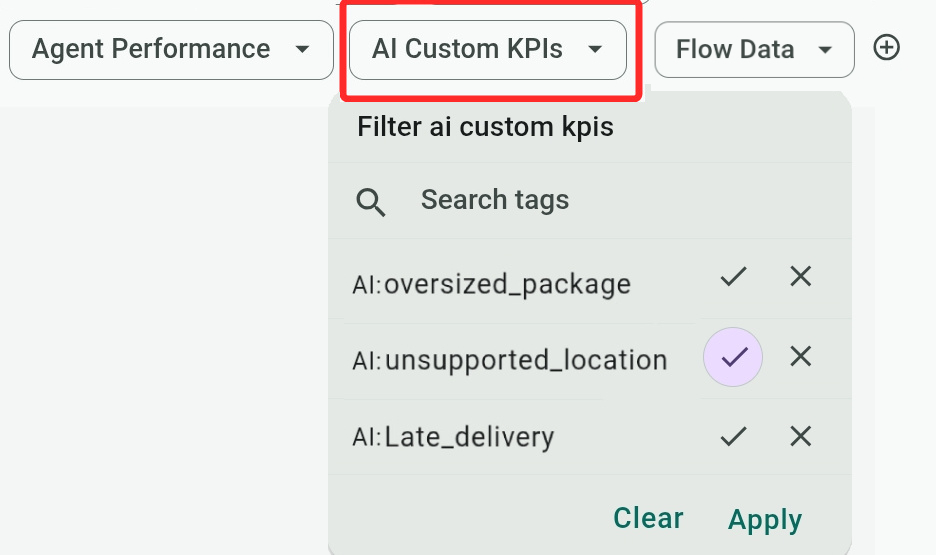The width and height of the screenshot is (936, 555).
Task: Click the Flow Data dropdown arrow
Action: [x=825, y=50]
